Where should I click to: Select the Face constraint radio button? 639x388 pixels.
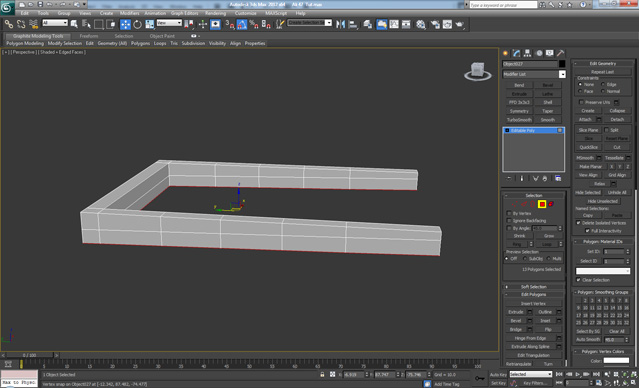[580, 91]
